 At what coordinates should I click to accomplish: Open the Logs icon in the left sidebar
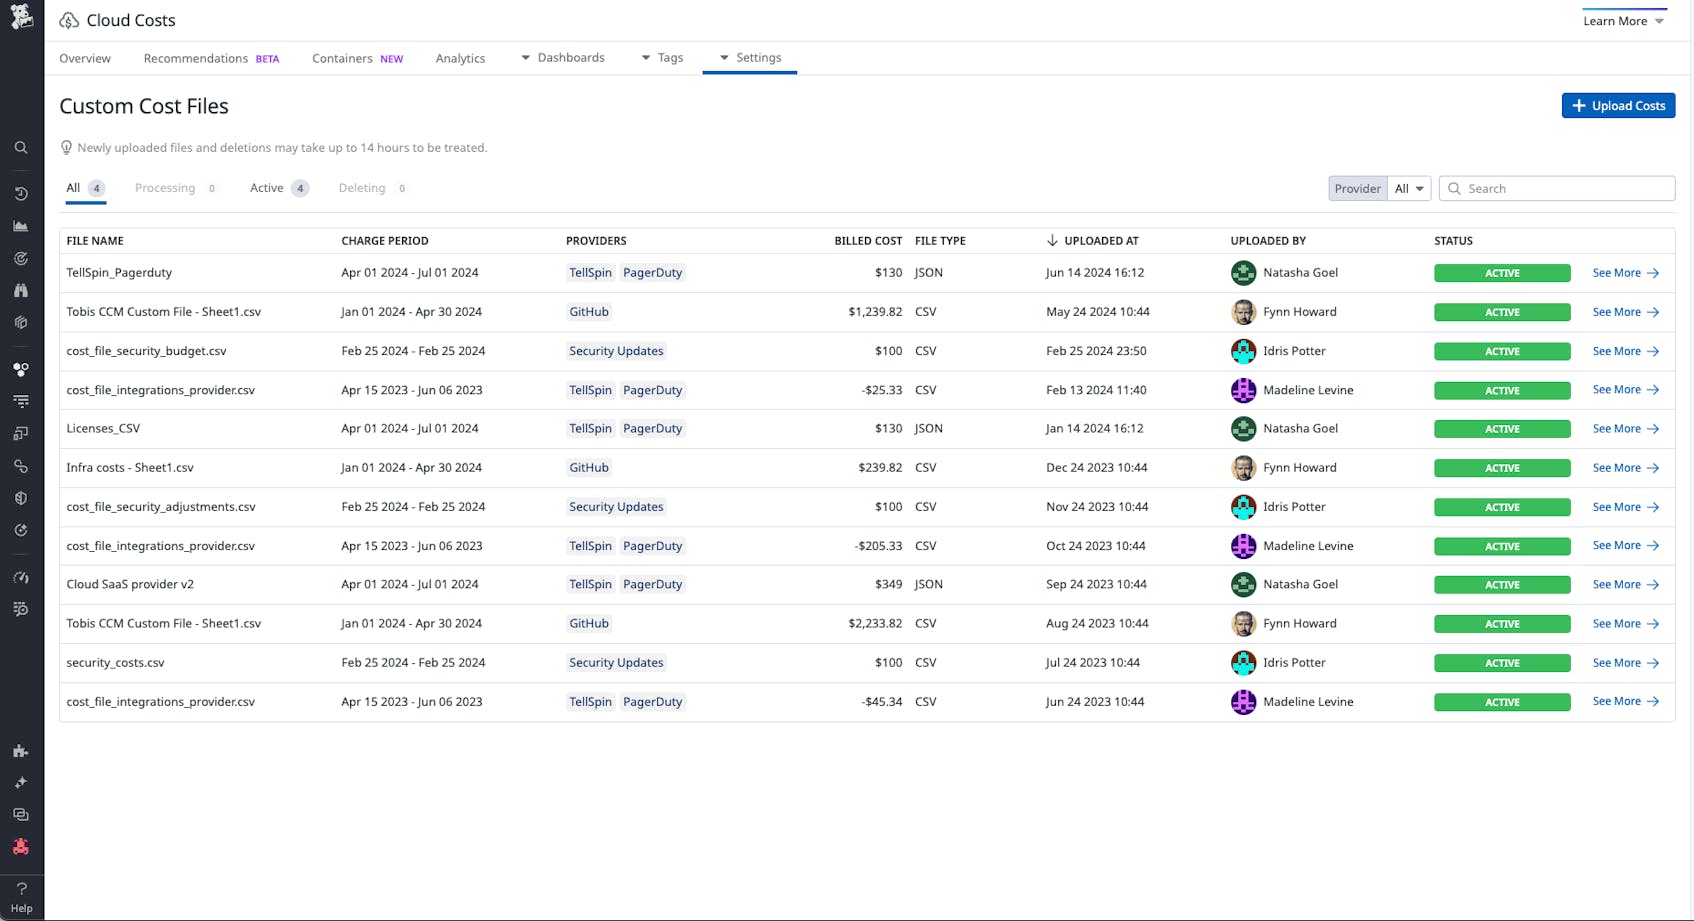[x=21, y=401]
